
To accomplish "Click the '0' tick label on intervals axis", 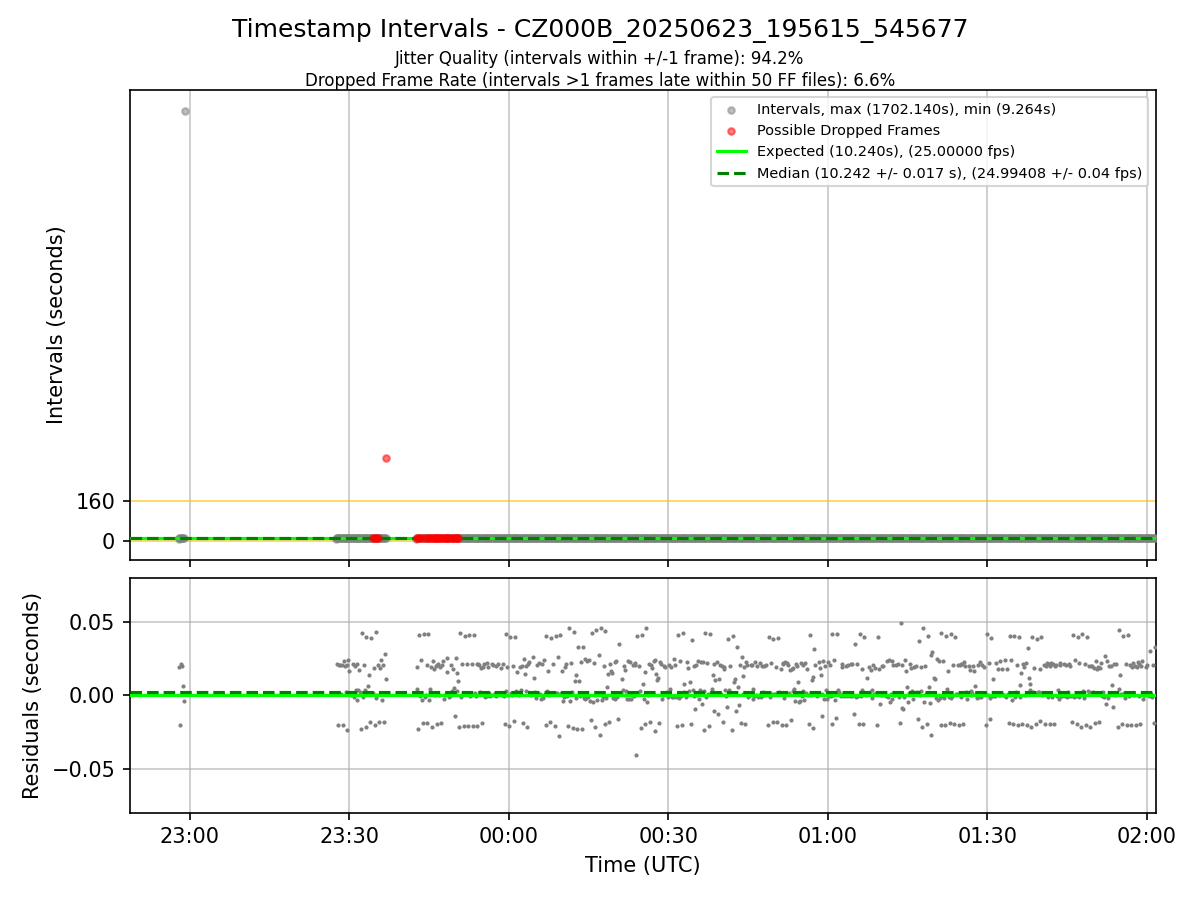I will 110,541.
